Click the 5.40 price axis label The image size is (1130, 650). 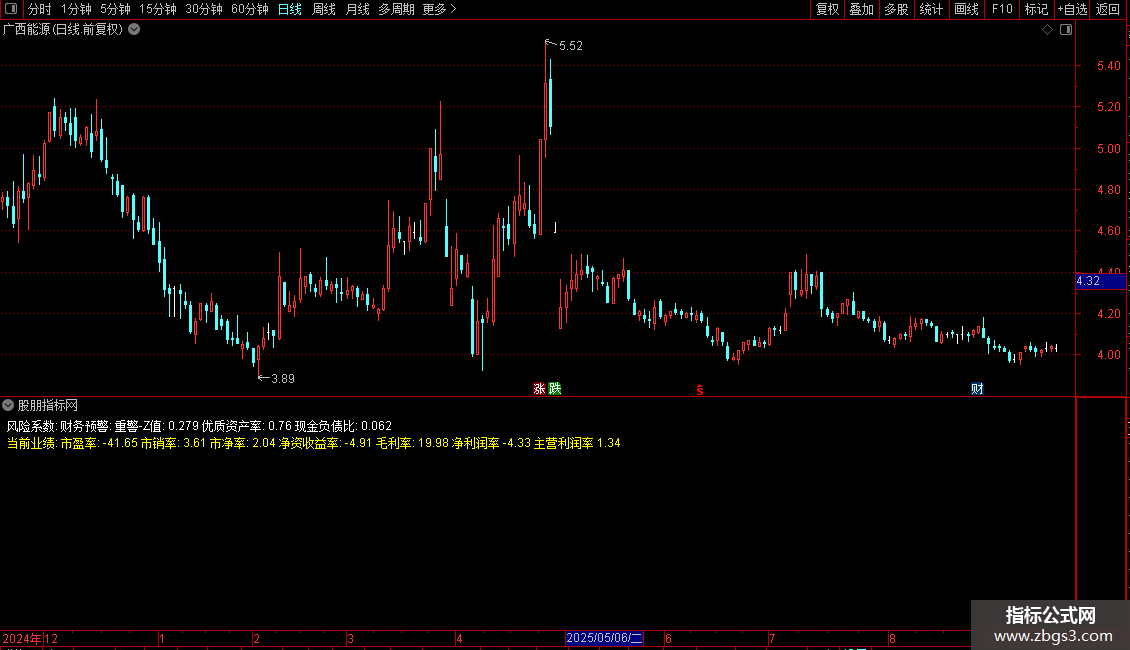(1108, 66)
